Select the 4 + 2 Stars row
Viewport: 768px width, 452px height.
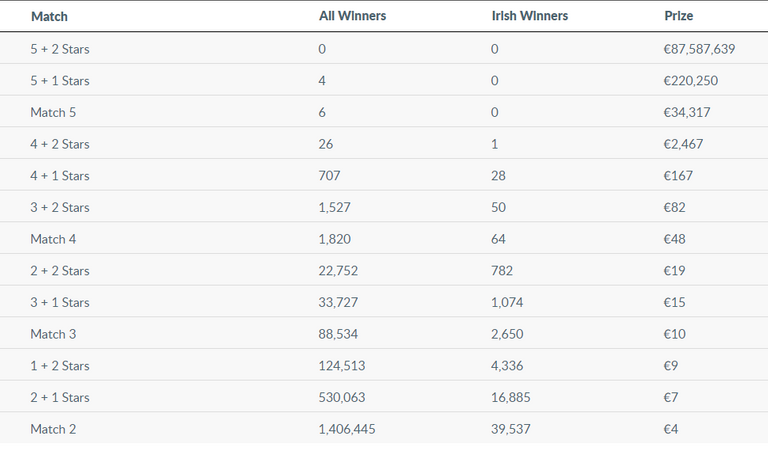pos(384,143)
